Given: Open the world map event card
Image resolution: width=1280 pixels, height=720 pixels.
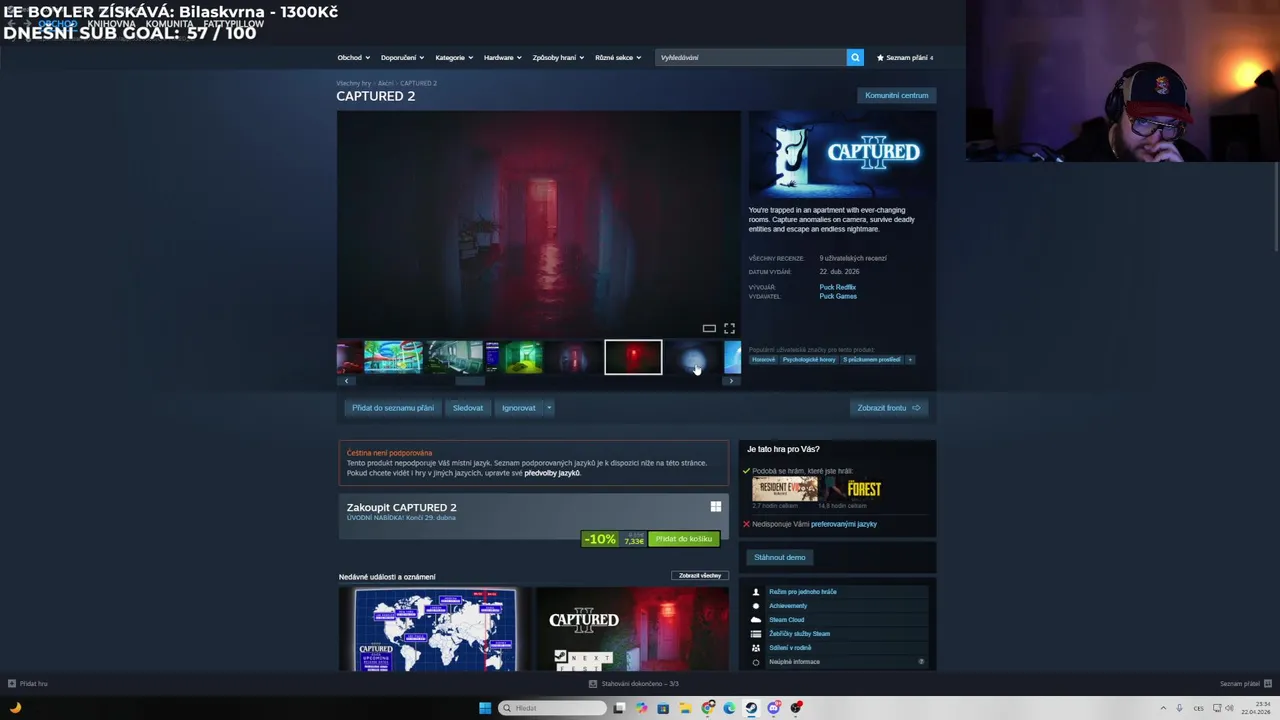Looking at the screenshot, I should [x=435, y=629].
